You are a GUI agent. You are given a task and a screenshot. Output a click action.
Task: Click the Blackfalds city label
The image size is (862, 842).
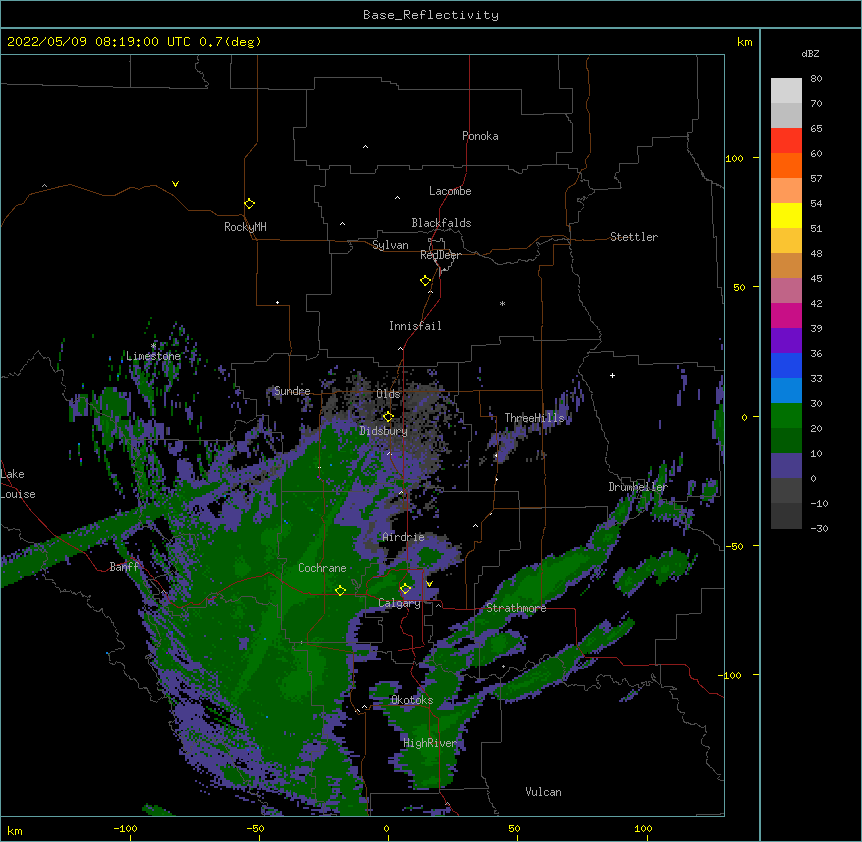(x=441, y=223)
